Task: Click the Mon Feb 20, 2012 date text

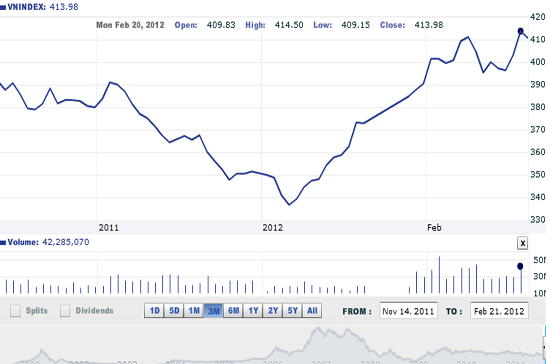Action: coord(130,25)
